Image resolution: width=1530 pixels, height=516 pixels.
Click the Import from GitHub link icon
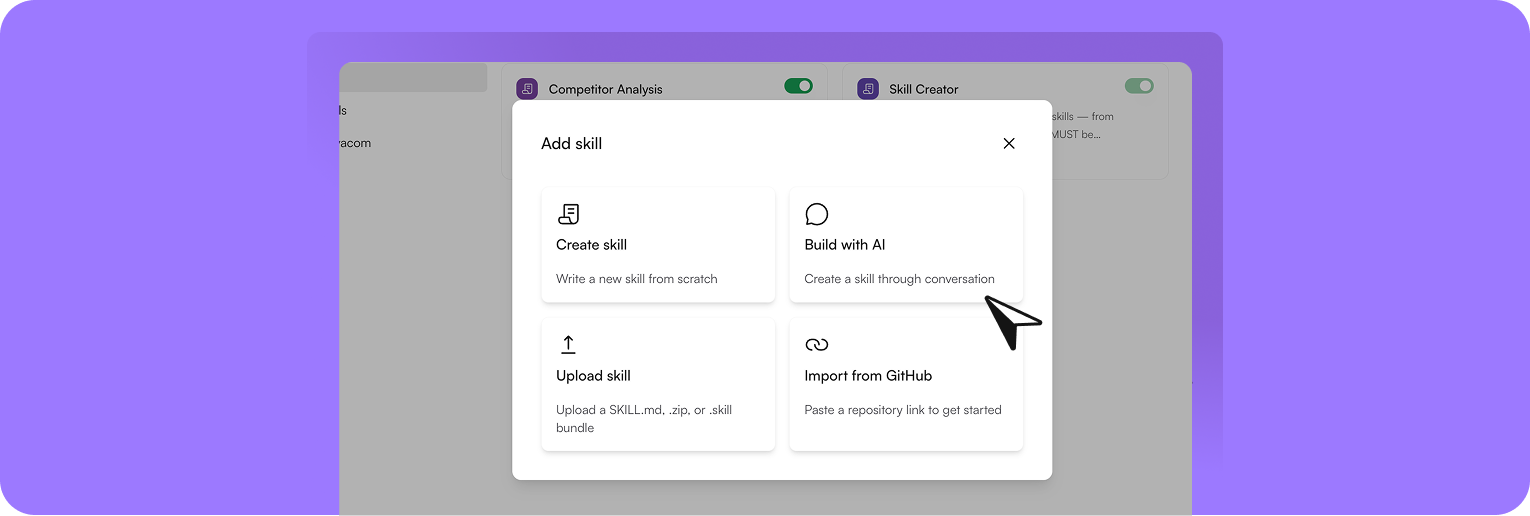coord(817,345)
